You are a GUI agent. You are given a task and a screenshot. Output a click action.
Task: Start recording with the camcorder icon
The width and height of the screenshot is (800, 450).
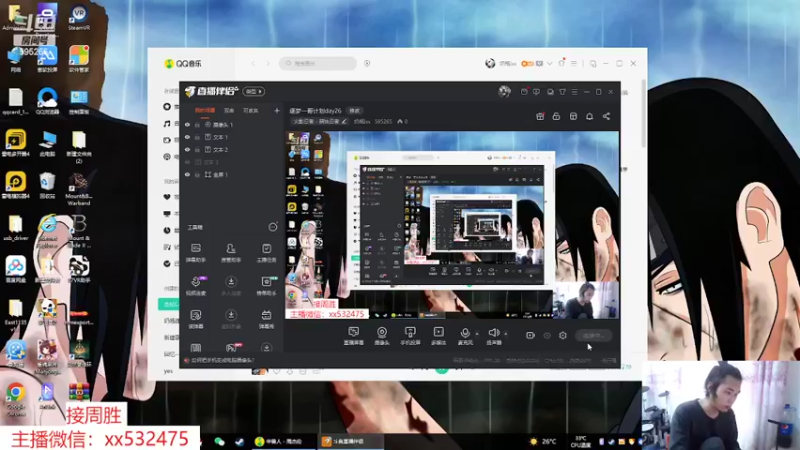click(531, 335)
